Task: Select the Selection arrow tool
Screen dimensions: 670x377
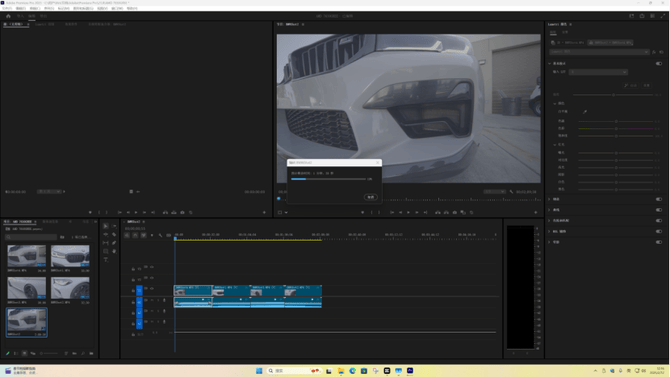Action: 106,226
